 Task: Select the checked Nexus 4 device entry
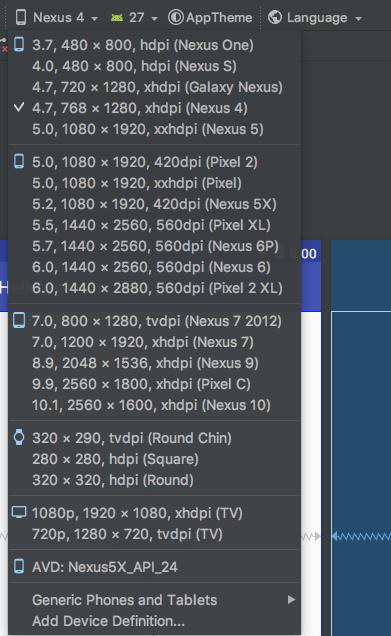pos(154,108)
